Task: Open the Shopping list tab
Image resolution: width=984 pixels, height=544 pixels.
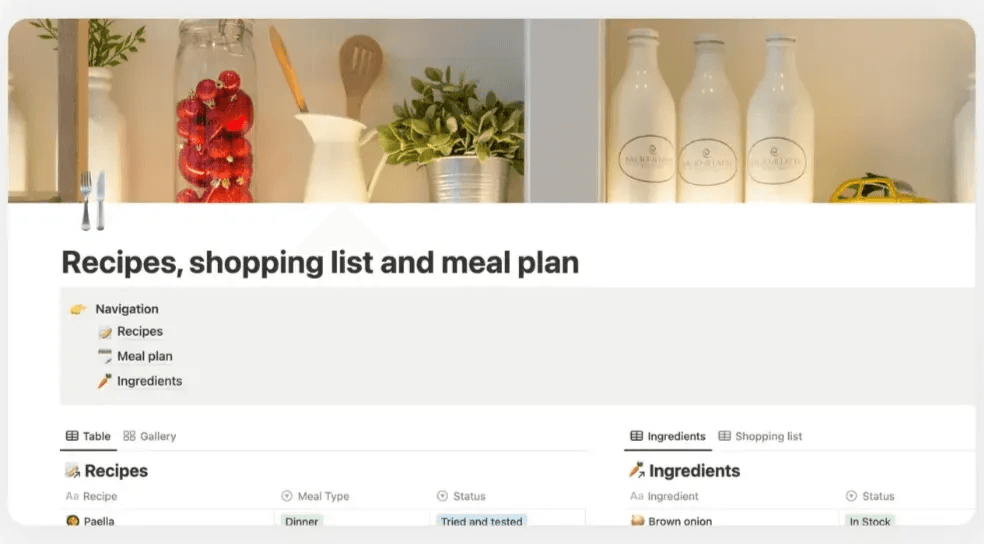Action: [760, 436]
